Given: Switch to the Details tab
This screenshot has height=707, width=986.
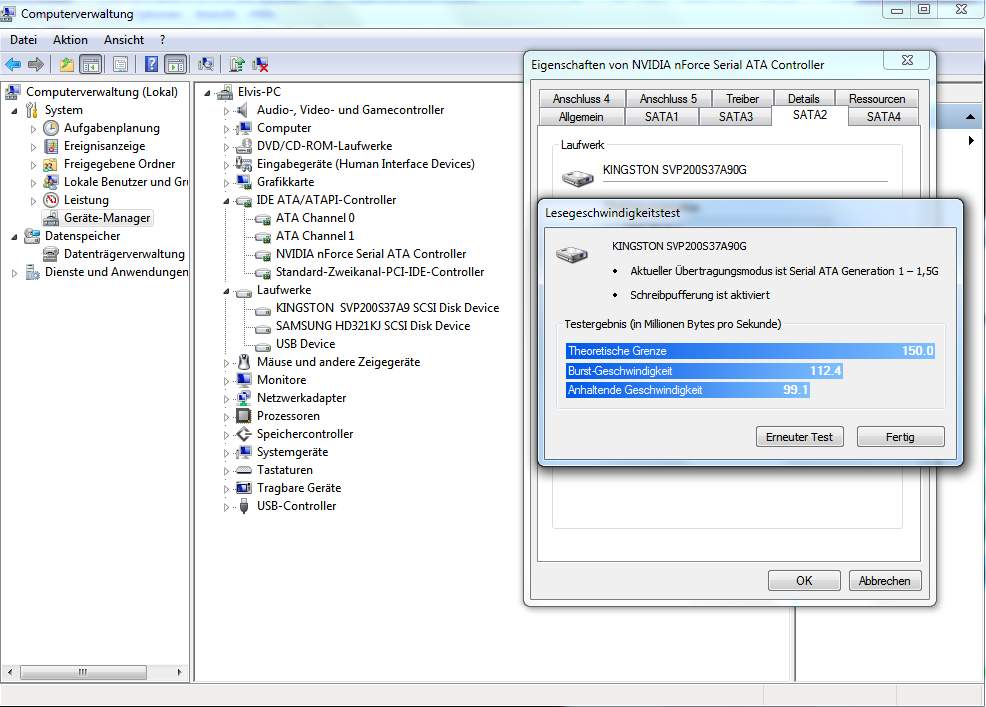Looking at the screenshot, I should pyautogui.click(x=804, y=99).
